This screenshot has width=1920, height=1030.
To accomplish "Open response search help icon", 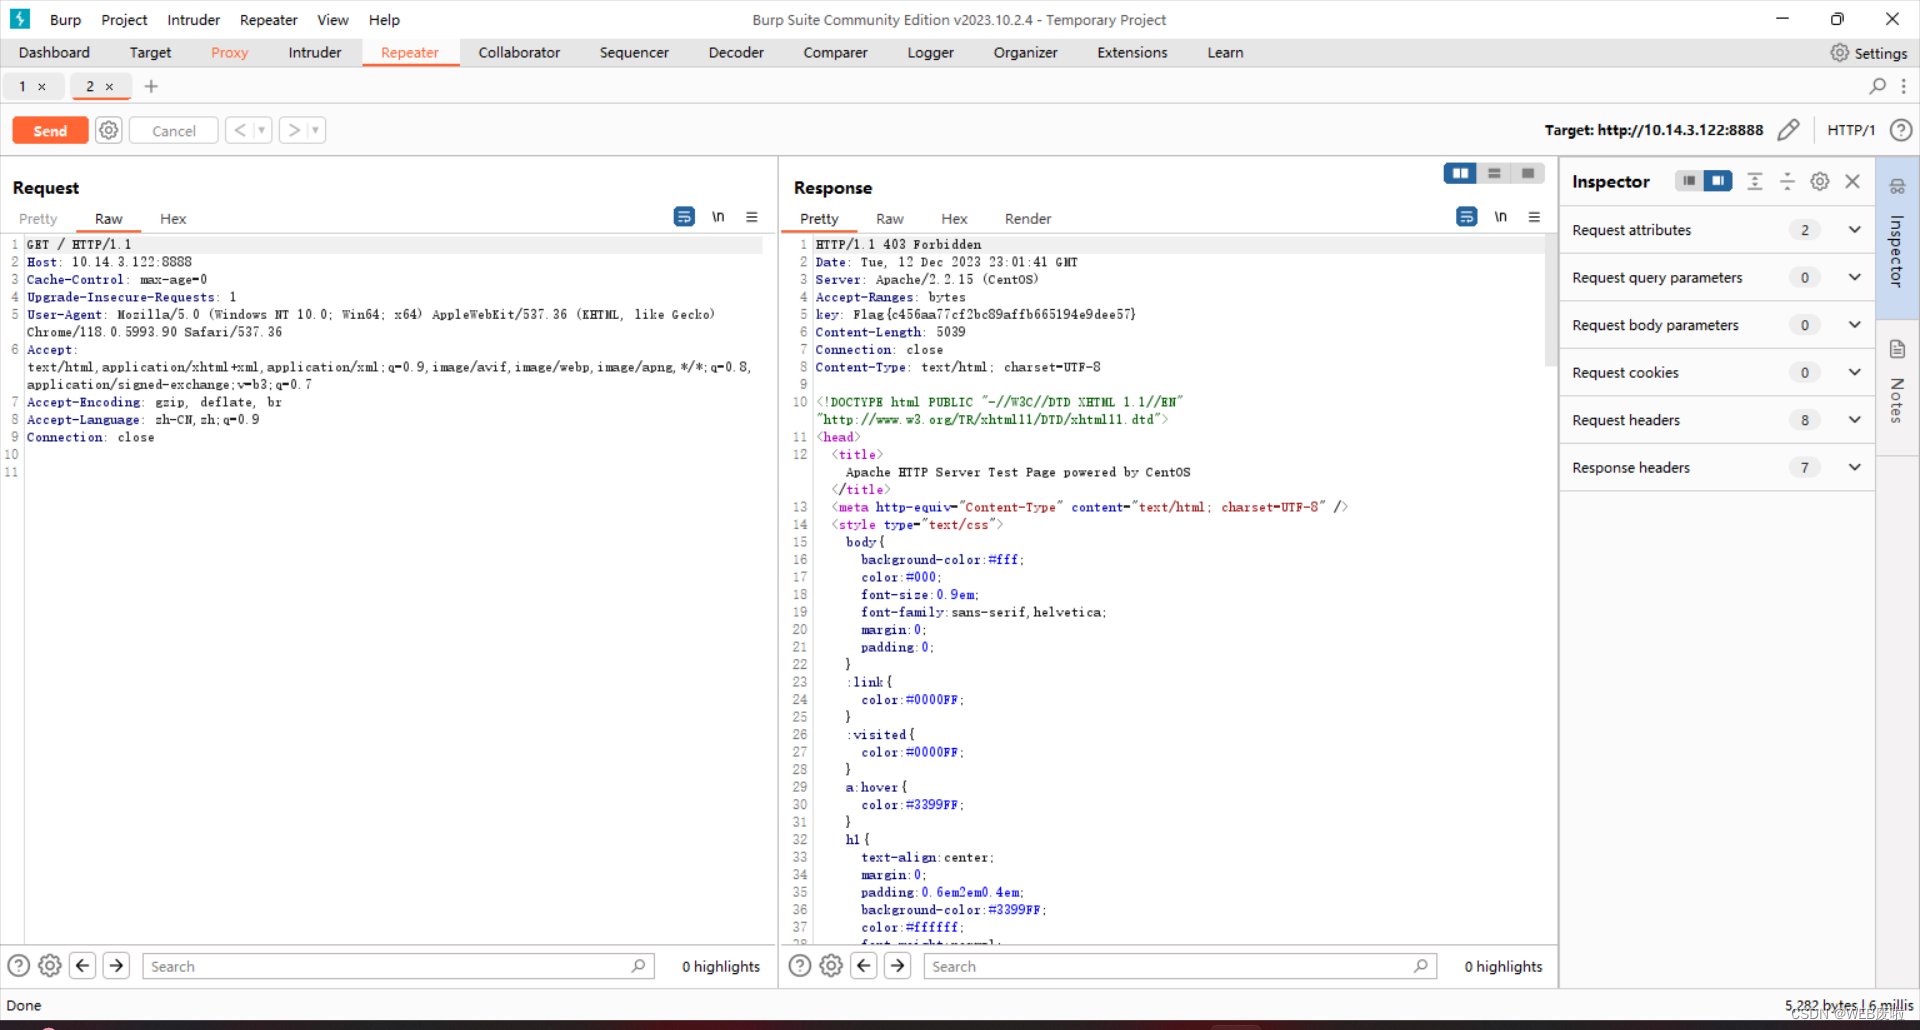I will pos(800,966).
